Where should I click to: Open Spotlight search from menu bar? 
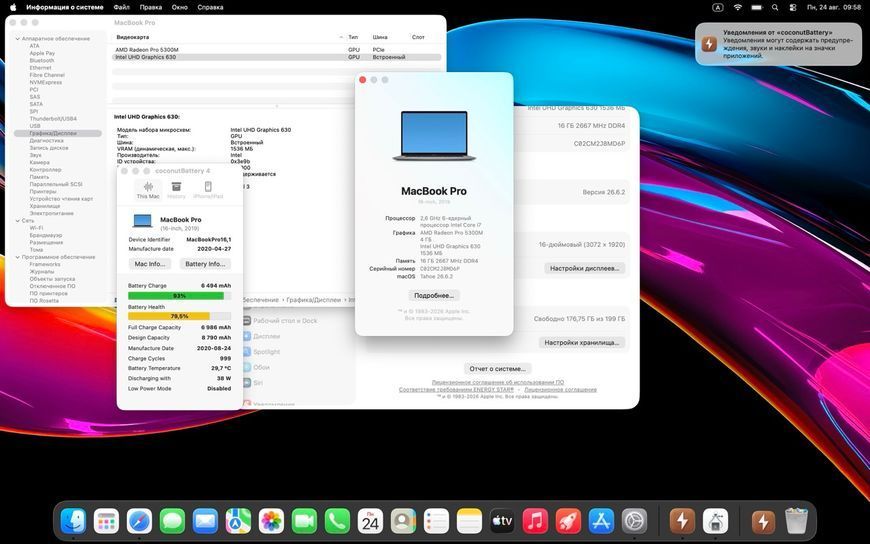(x=775, y=7)
